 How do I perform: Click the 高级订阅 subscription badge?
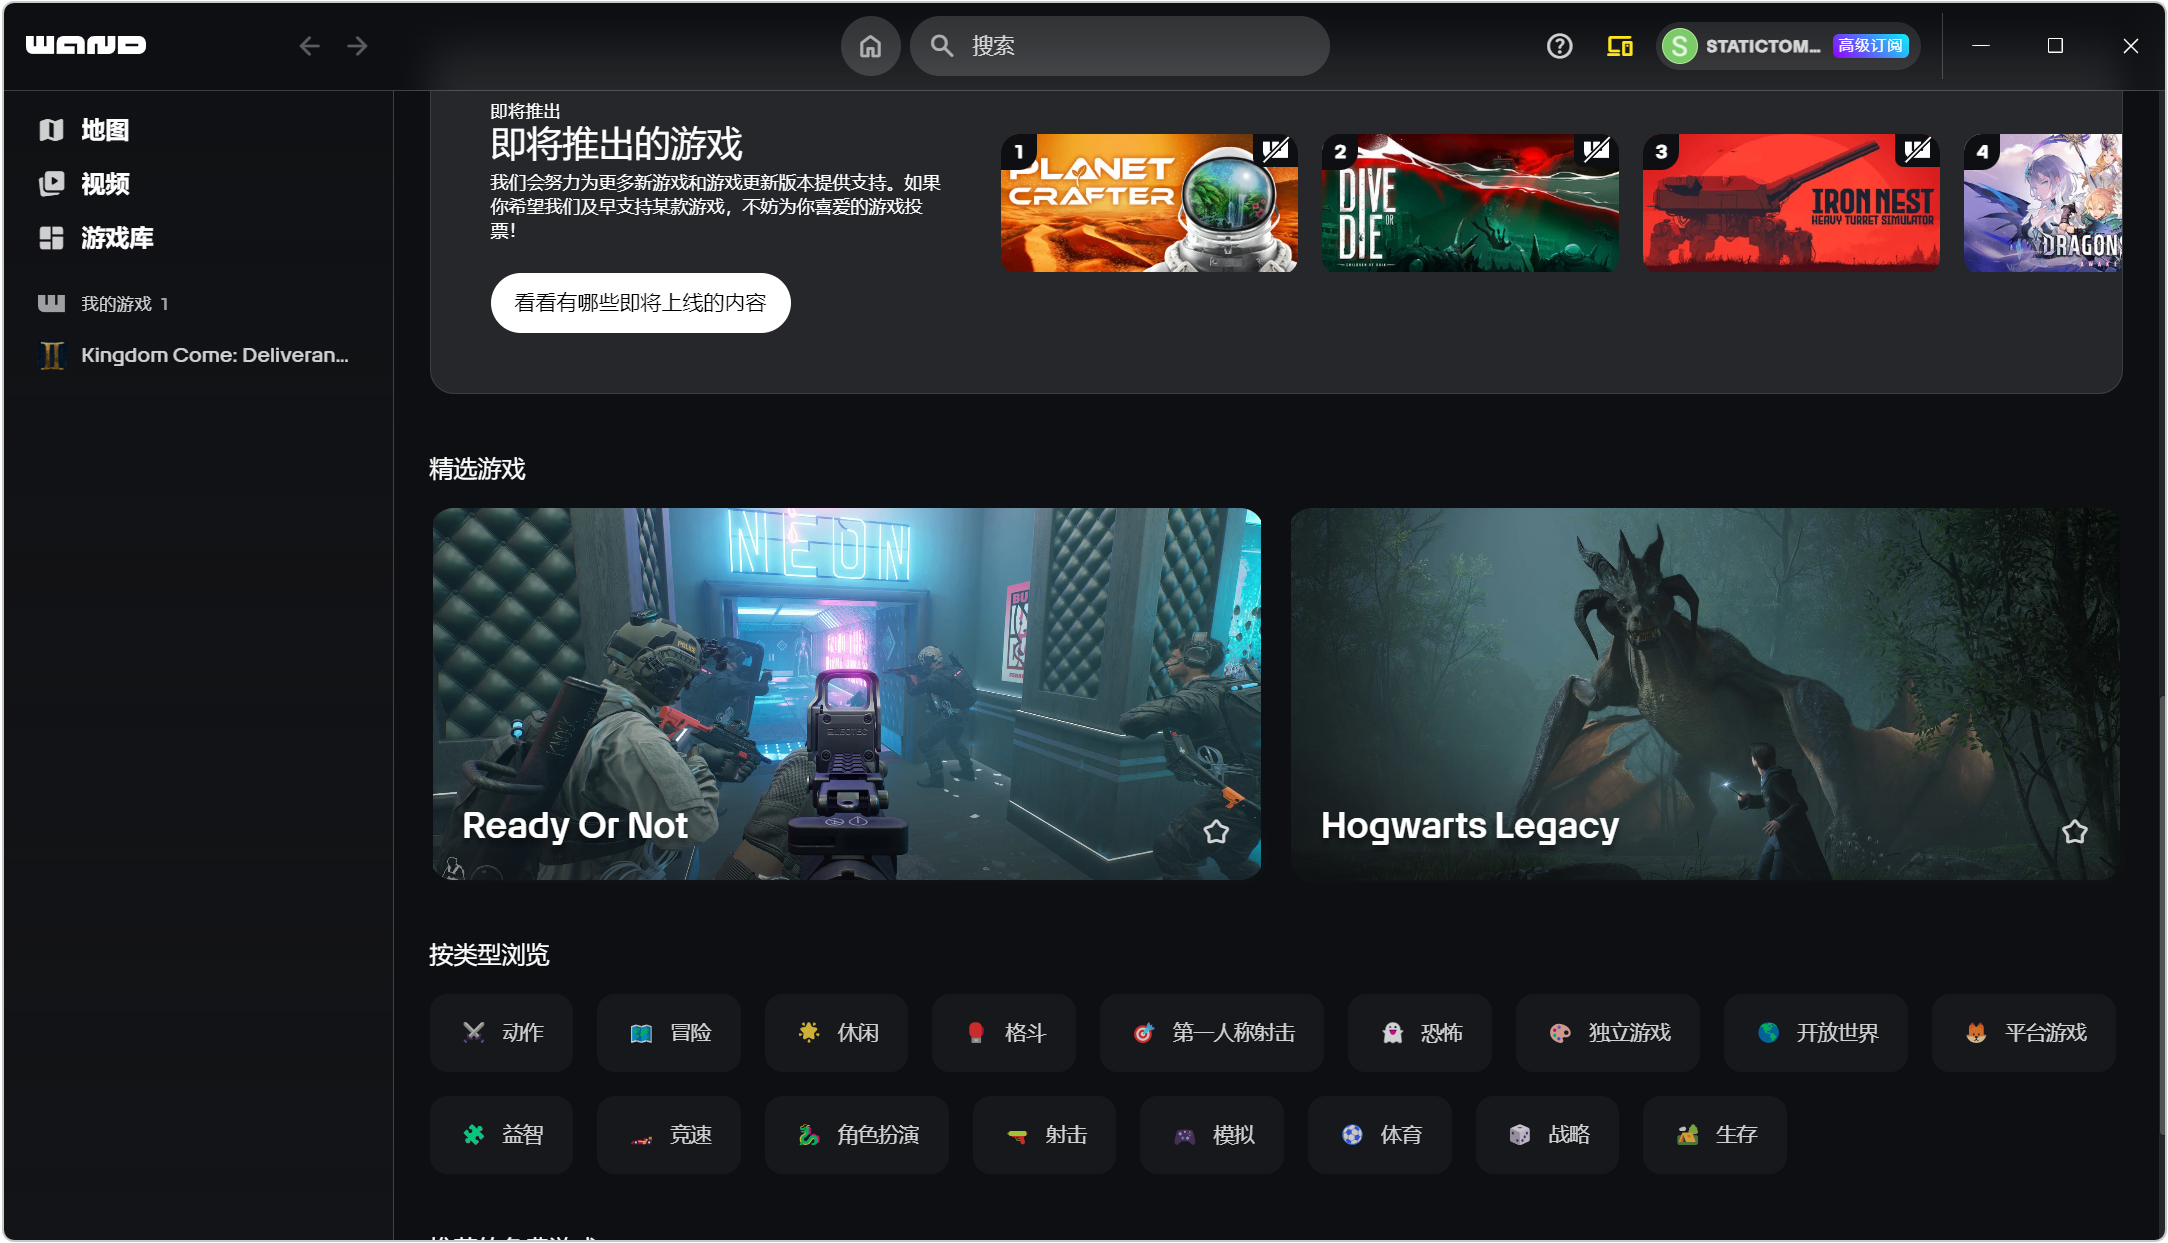1870,46
